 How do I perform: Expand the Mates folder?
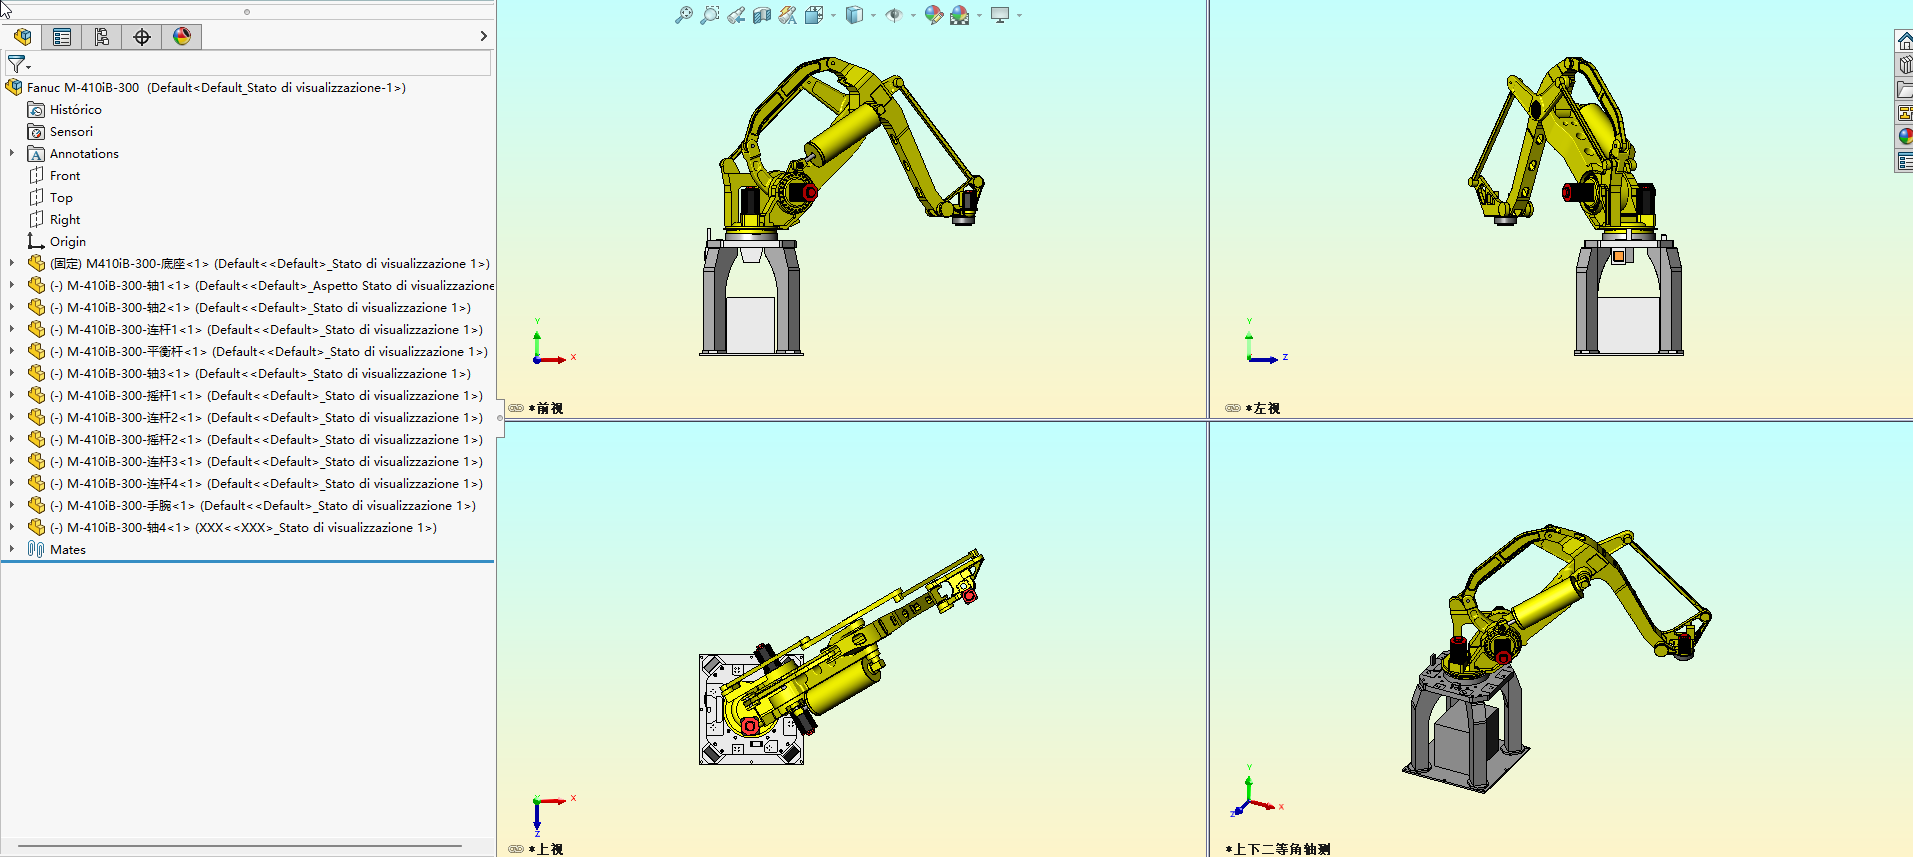coord(12,549)
